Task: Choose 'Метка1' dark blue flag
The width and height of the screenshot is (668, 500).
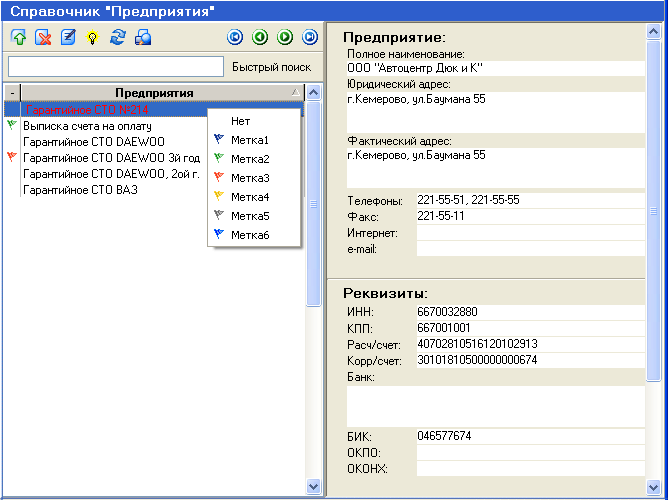Action: coord(250,140)
